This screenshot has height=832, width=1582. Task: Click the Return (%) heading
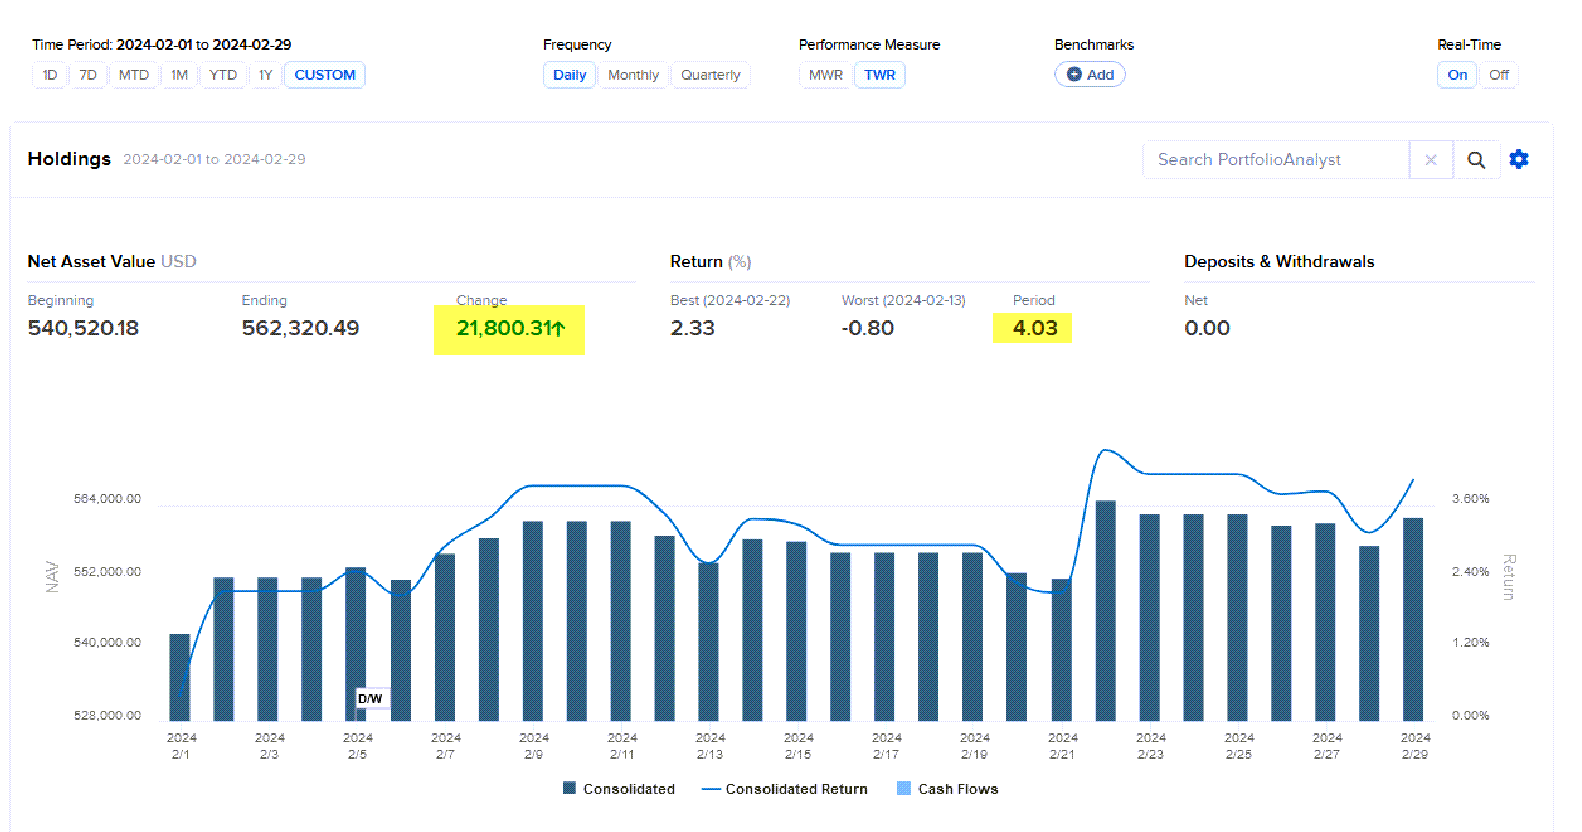[711, 261]
